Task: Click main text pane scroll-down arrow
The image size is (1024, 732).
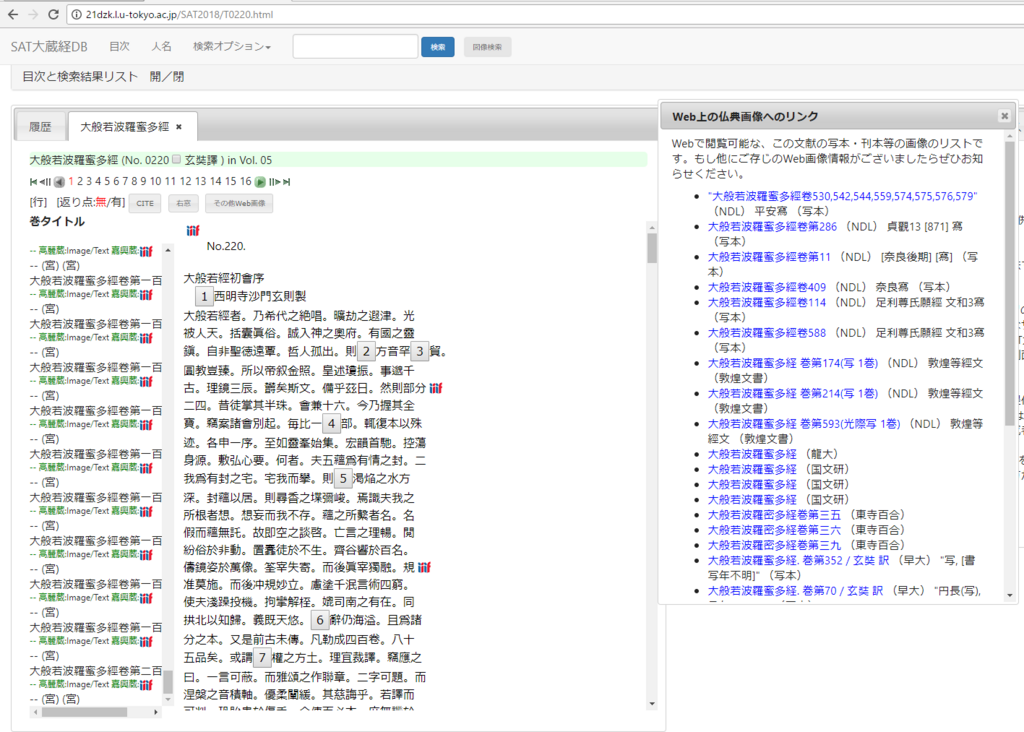Action: [652, 703]
